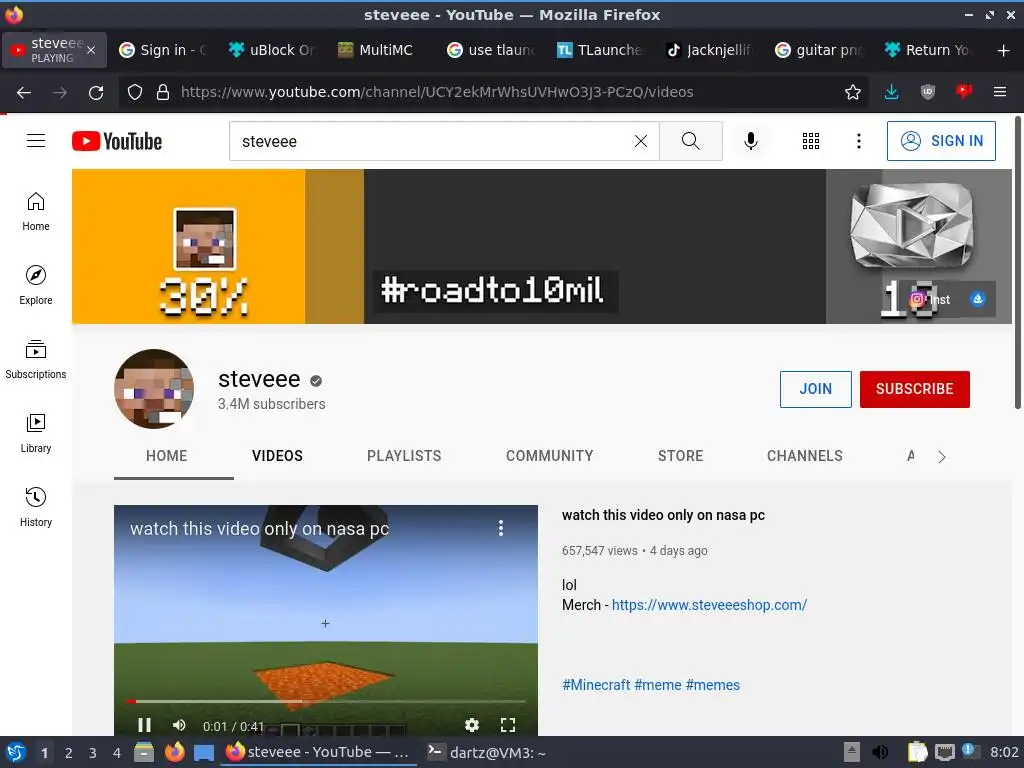
Task: Click the #memes hashtag
Action: click(712, 684)
